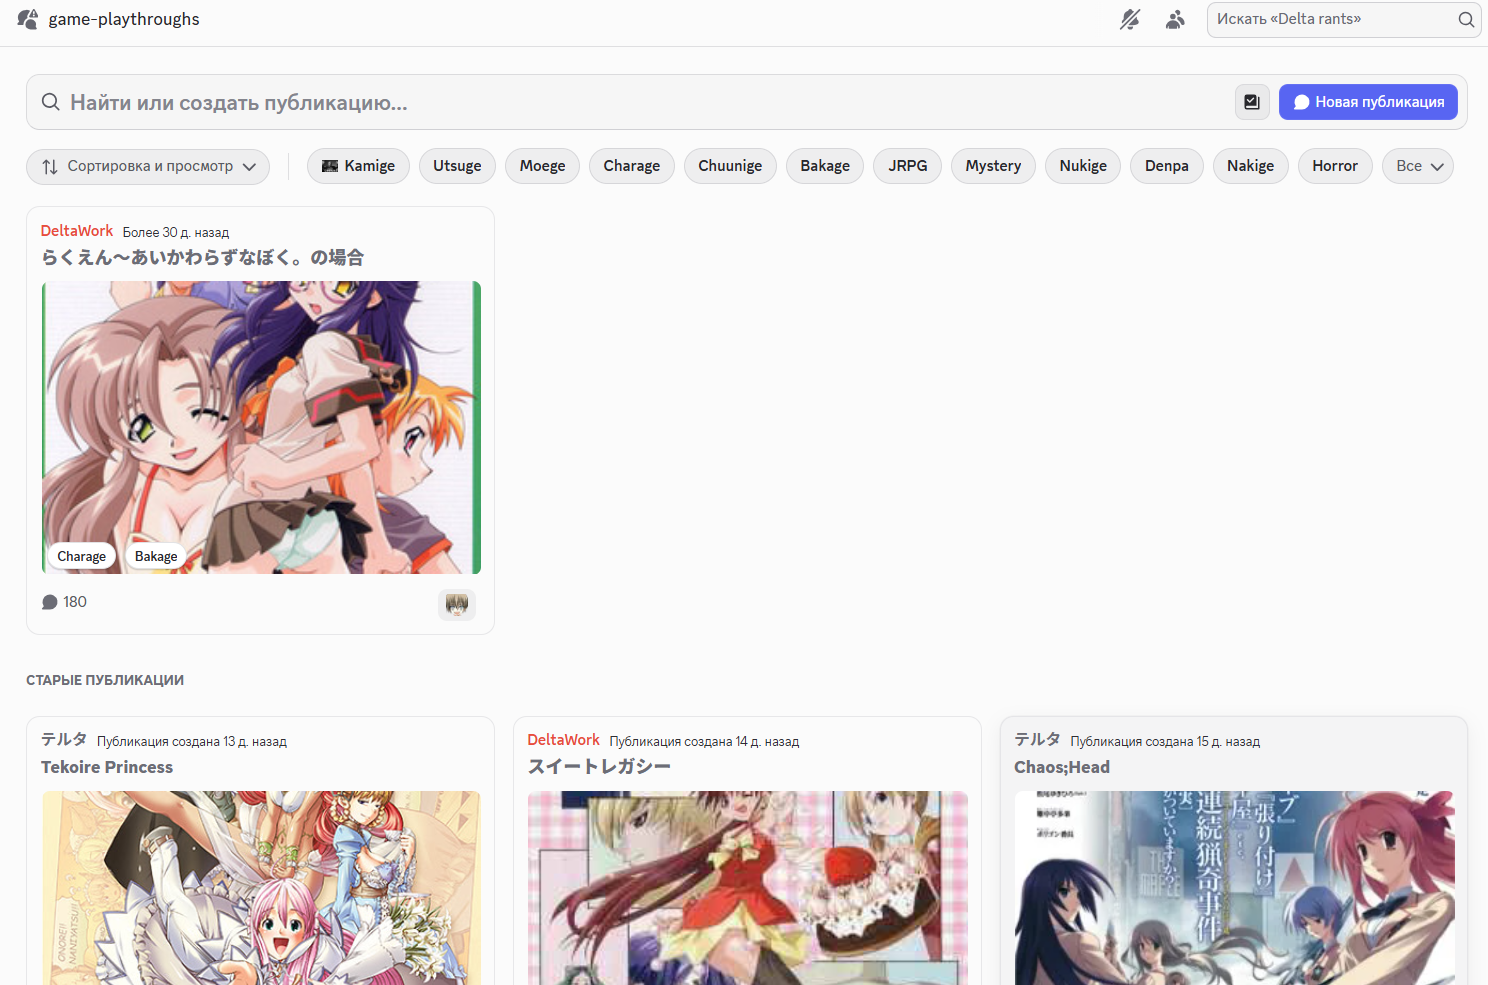
Task: Filter posts by Horror tag
Action: (1335, 166)
